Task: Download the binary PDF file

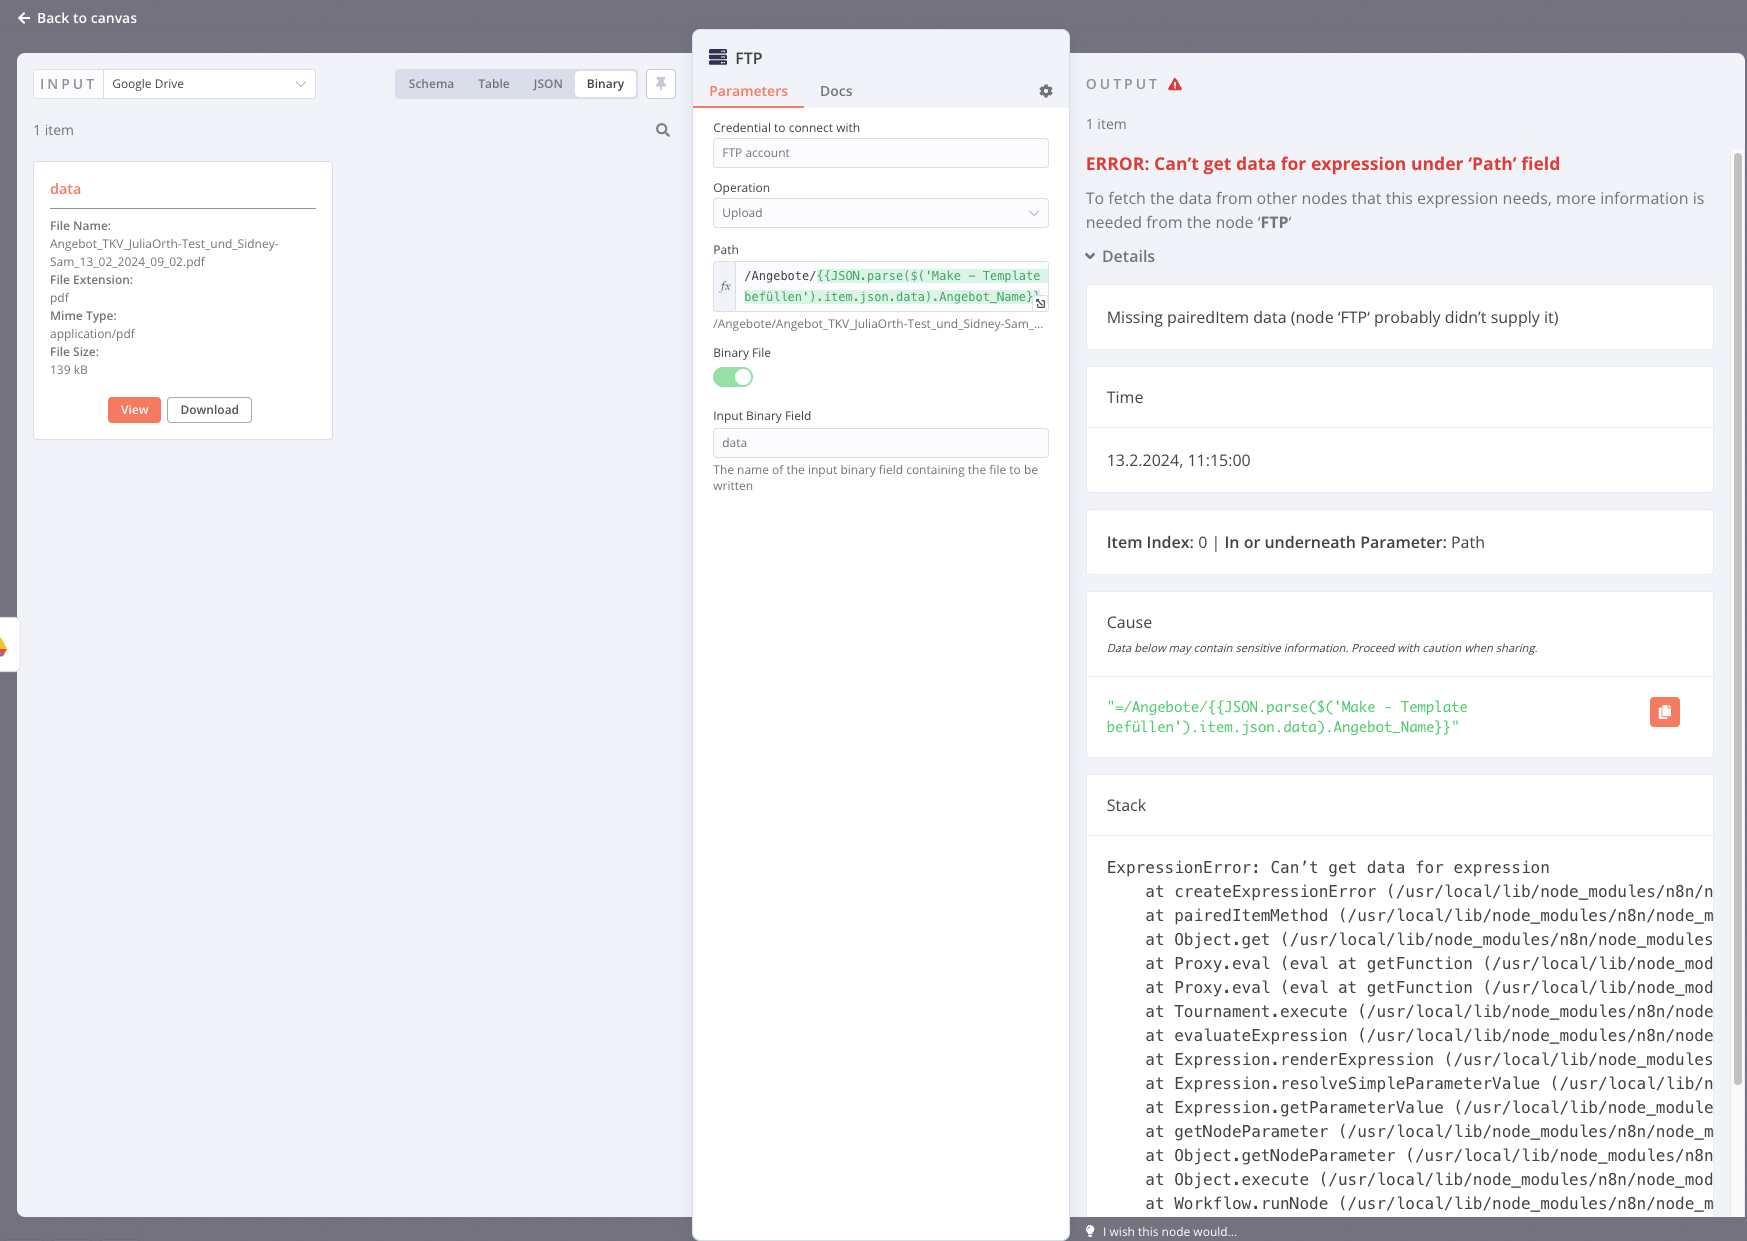Action: point(209,410)
